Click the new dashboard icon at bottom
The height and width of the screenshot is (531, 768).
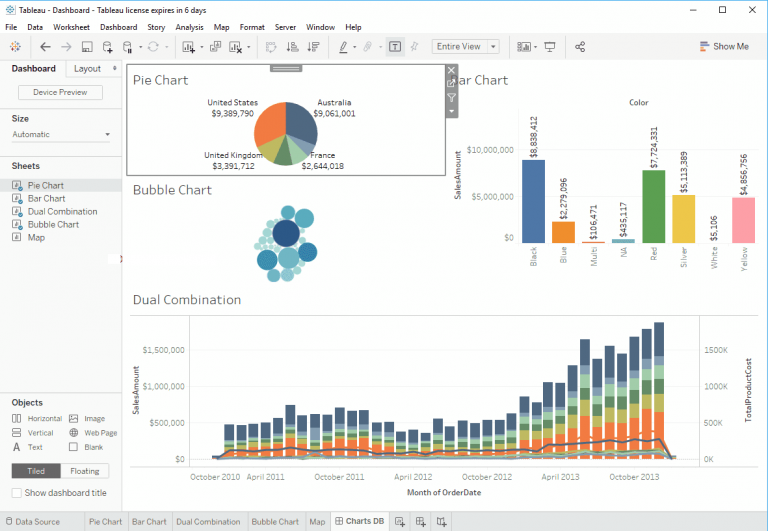(x=421, y=522)
